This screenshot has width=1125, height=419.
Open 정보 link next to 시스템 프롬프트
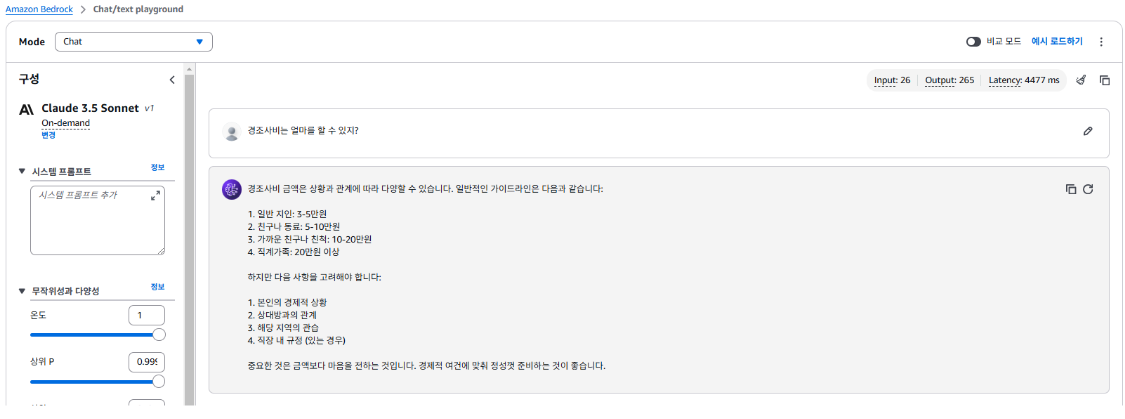click(x=157, y=167)
